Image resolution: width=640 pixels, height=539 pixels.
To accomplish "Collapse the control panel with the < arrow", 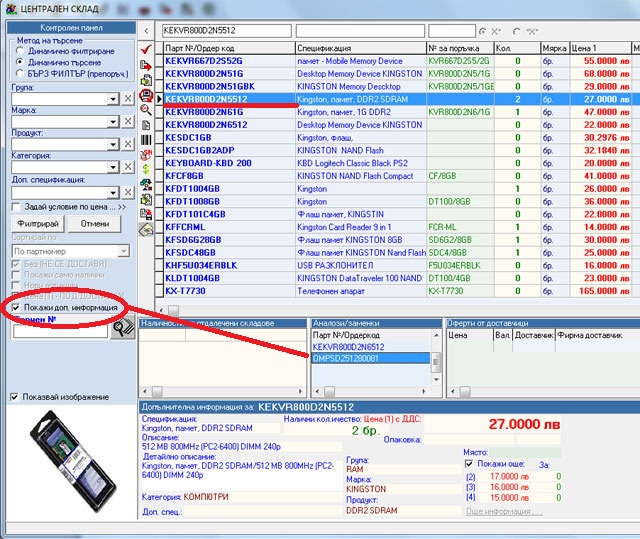I will (x=146, y=31).
